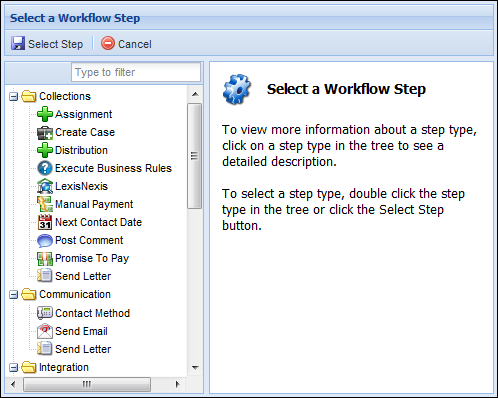Select the Distribution step
The width and height of the screenshot is (498, 398).
point(81,150)
